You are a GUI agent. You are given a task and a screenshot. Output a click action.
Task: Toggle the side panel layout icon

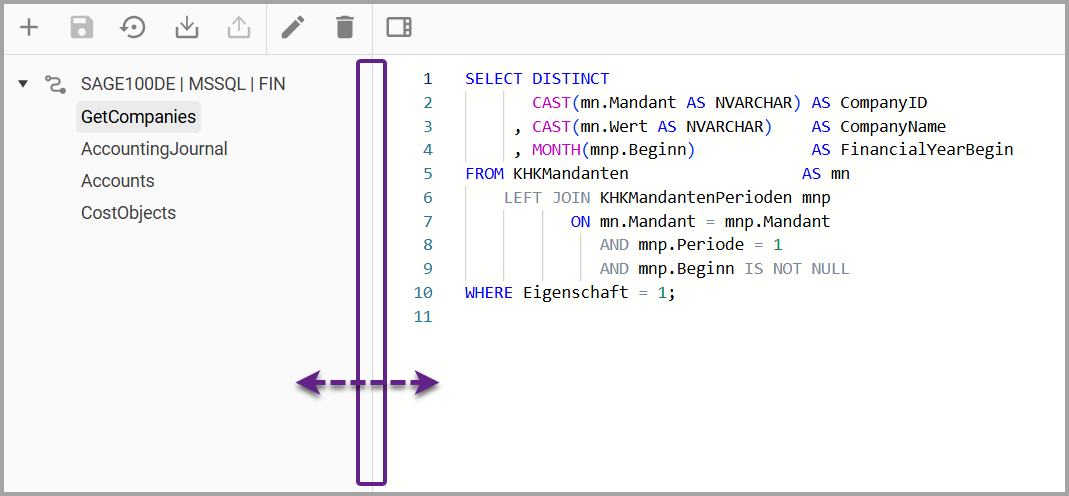click(399, 27)
